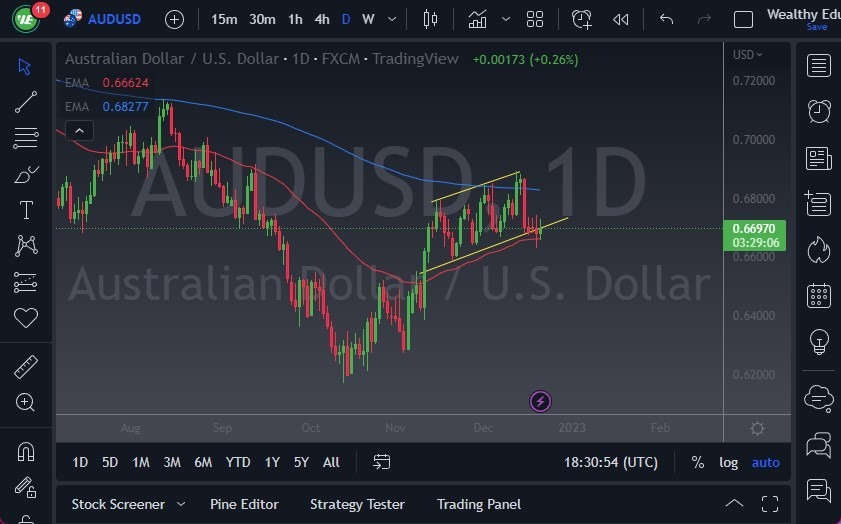Show All available date range

(331, 462)
